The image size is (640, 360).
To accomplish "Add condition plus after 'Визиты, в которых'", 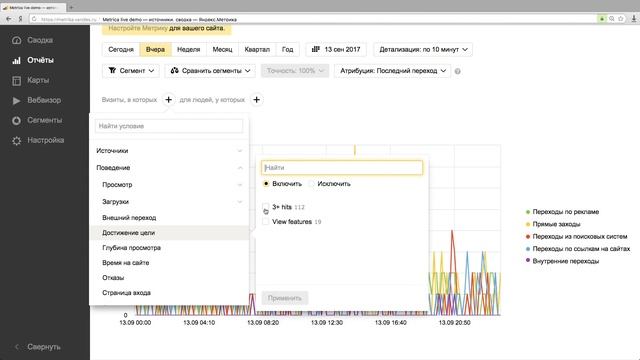I will click(168, 100).
